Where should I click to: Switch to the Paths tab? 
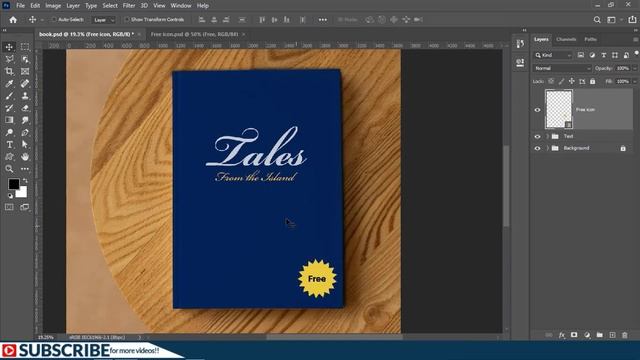tap(590, 40)
